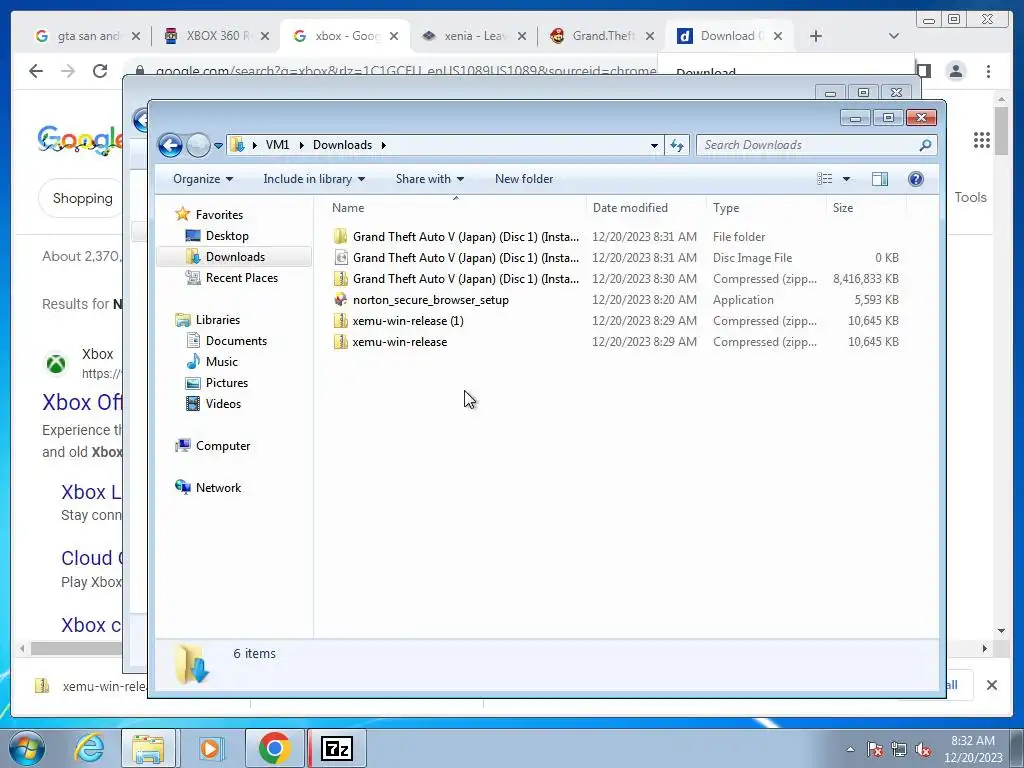This screenshot has height=768, width=1024.
Task: Expand the arrow after Downloads breadcrumb
Action: (x=383, y=145)
